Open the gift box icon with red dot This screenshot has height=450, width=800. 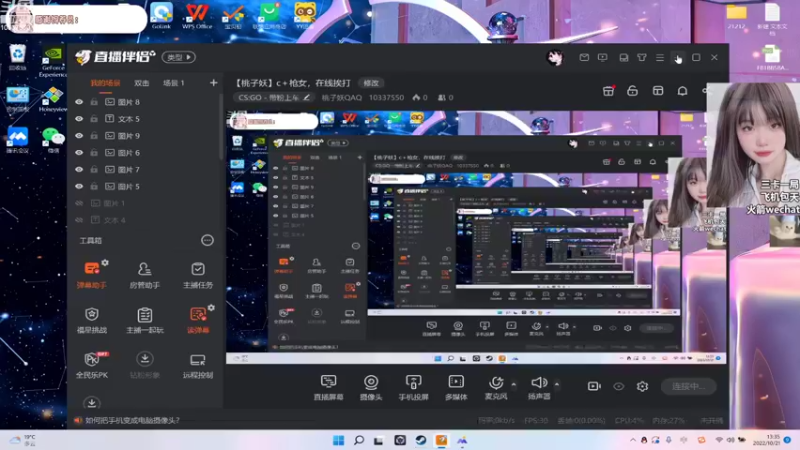[608, 91]
